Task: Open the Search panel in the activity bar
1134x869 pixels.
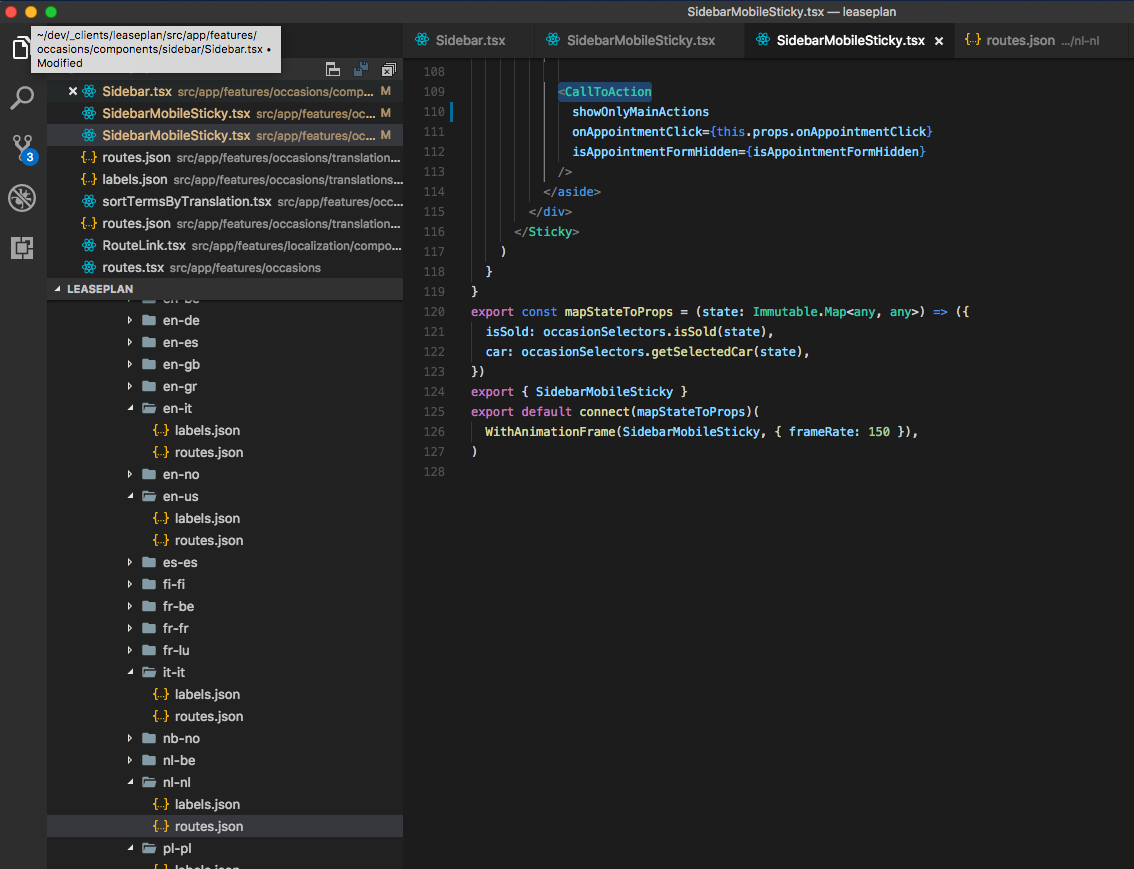Action: coord(21,98)
